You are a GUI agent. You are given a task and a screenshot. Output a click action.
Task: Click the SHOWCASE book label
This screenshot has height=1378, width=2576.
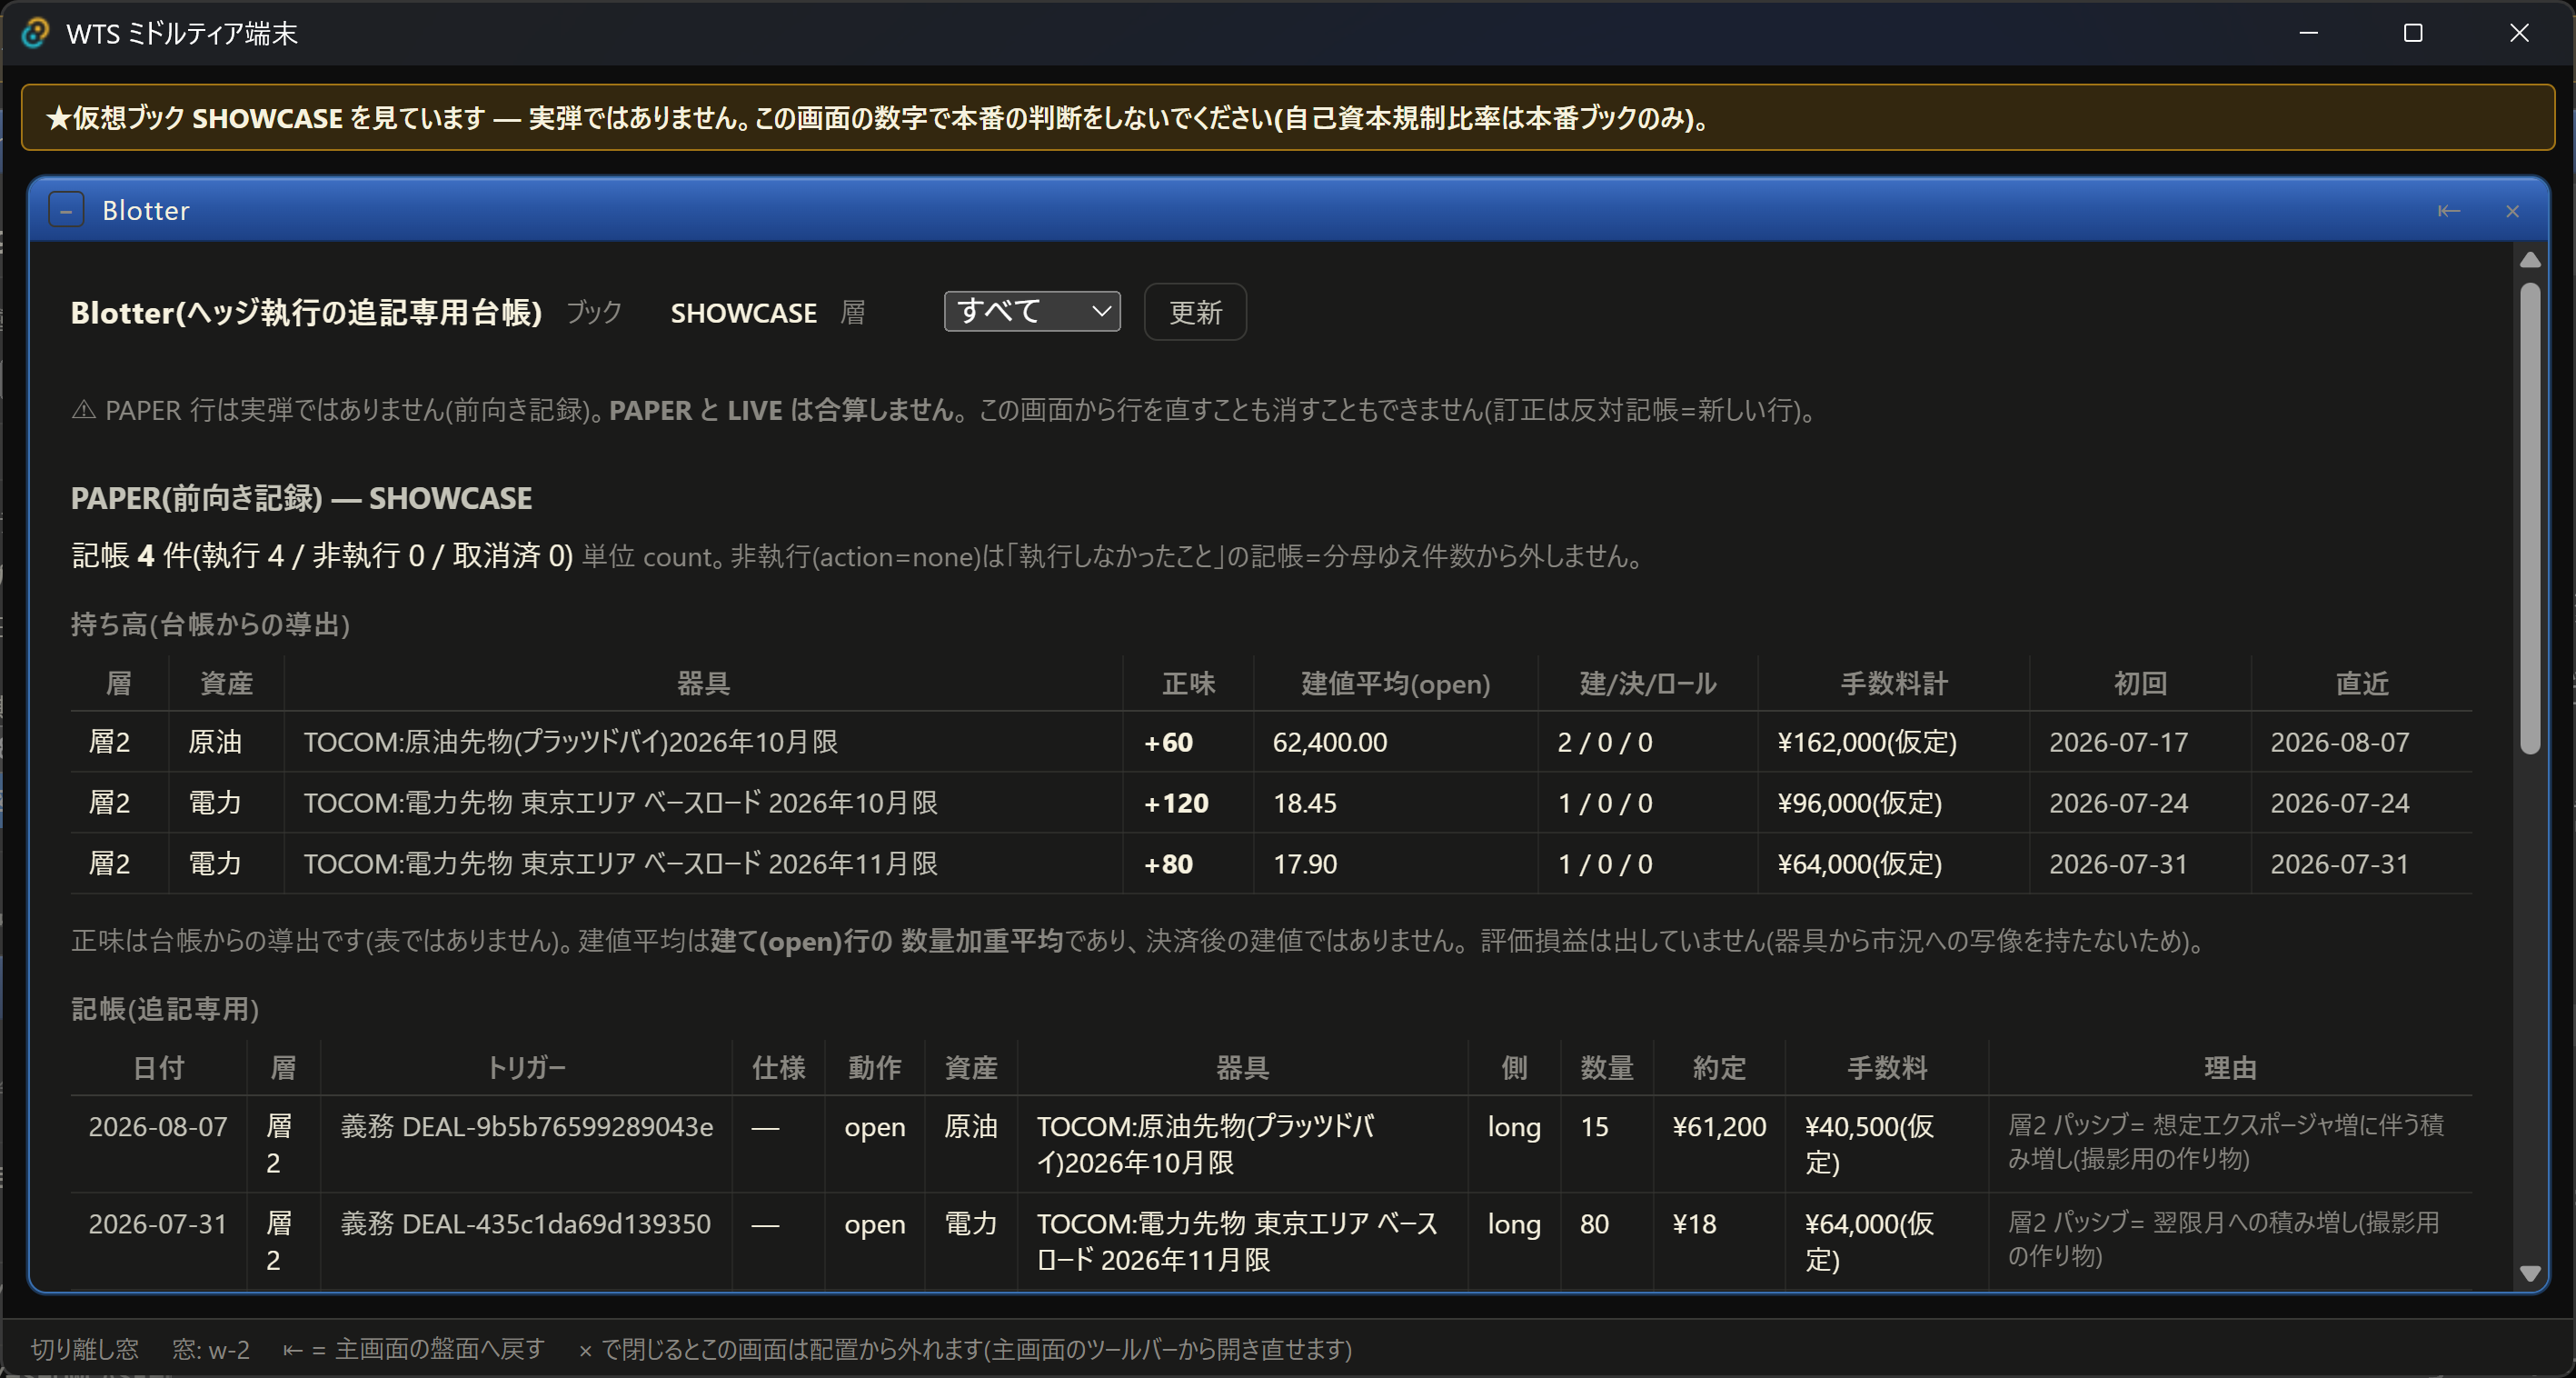(743, 313)
